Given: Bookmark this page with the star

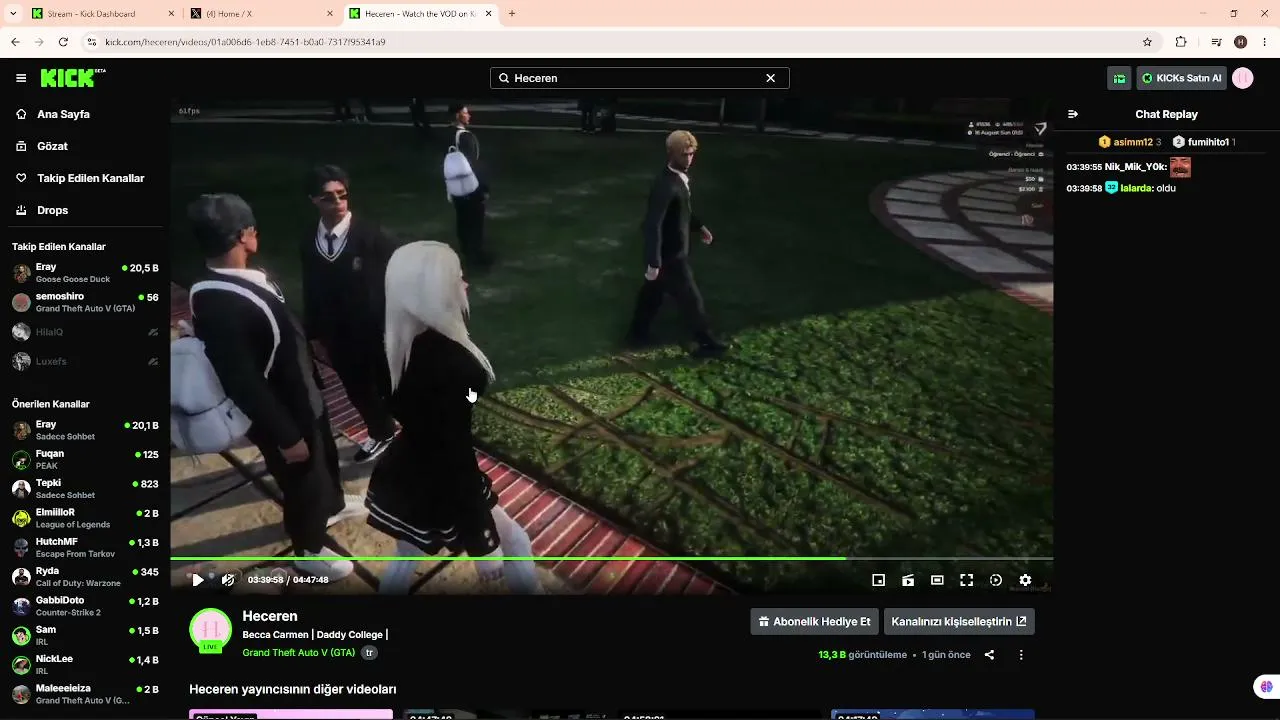Looking at the screenshot, I should pyautogui.click(x=1147, y=42).
